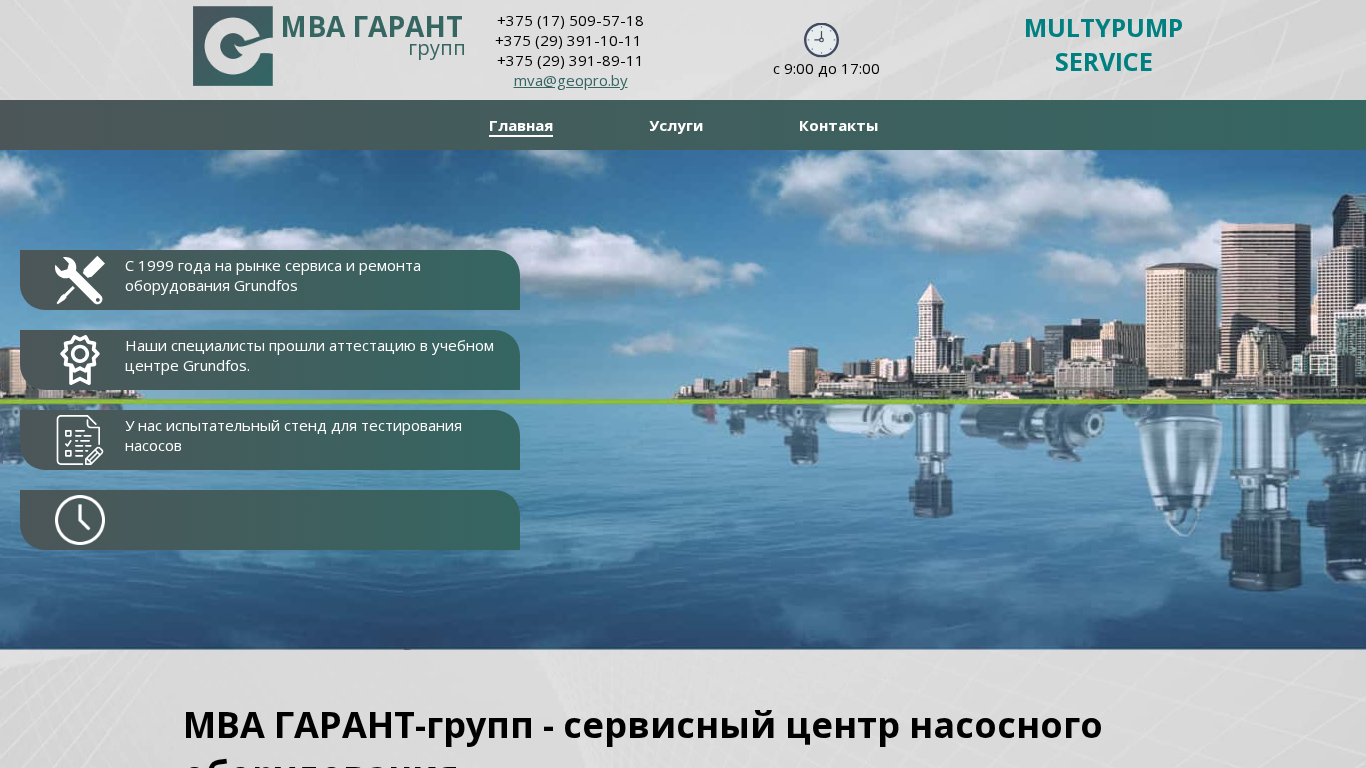The width and height of the screenshot is (1366, 768).
Task: Click phone number +375 (17) 509-57-18
Action: pyautogui.click(x=570, y=21)
